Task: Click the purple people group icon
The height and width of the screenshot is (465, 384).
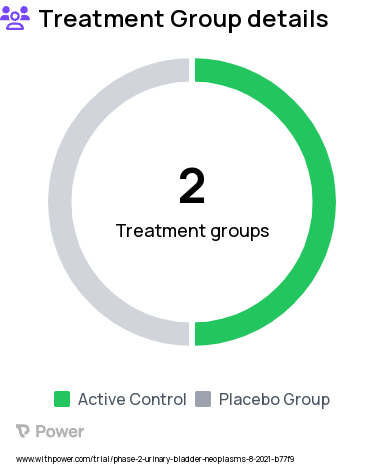Action: click(x=15, y=18)
